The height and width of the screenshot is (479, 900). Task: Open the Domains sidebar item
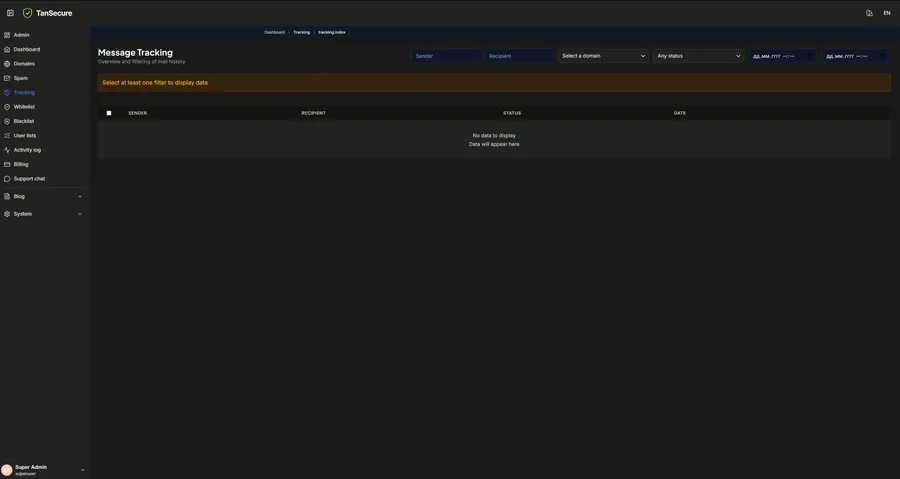pos(24,64)
